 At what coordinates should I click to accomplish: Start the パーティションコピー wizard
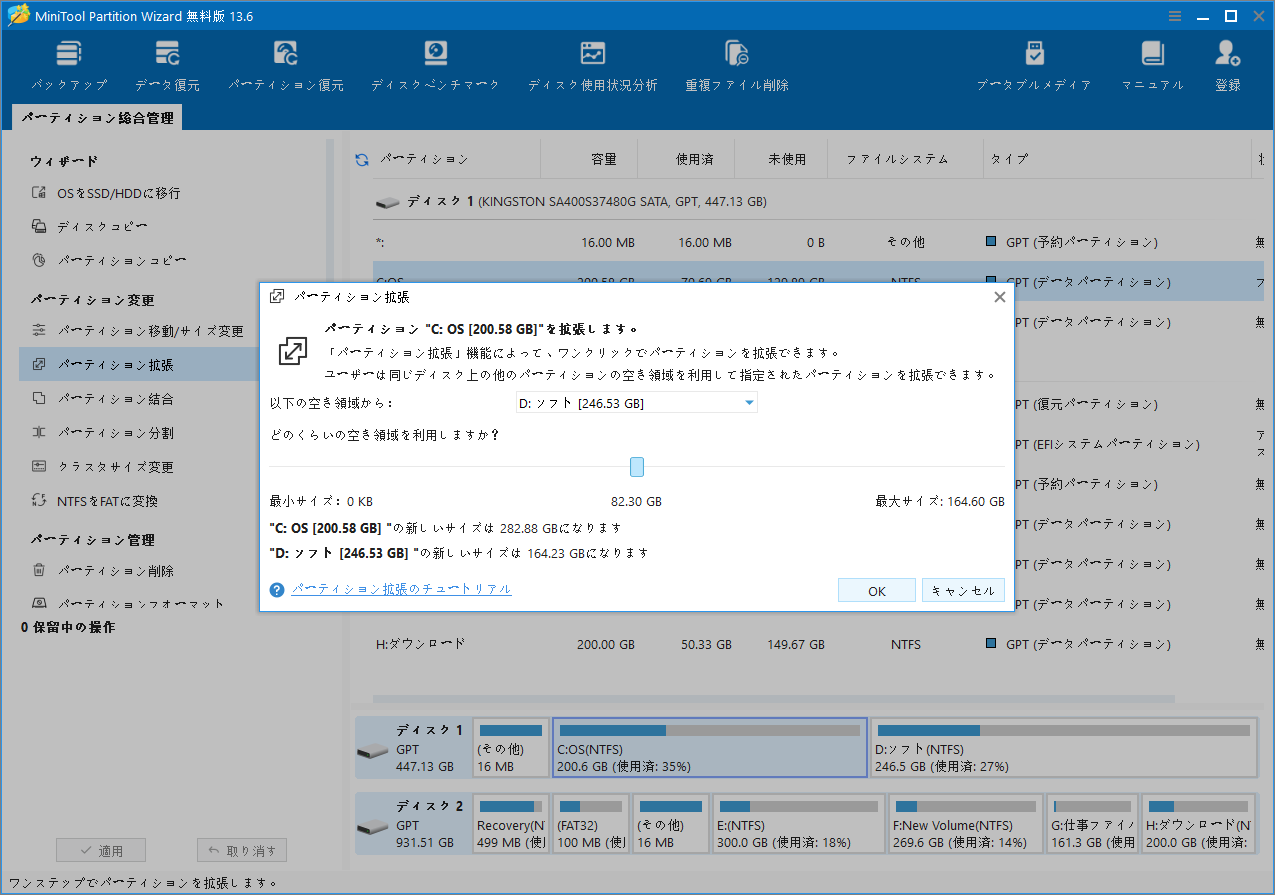tap(109, 261)
